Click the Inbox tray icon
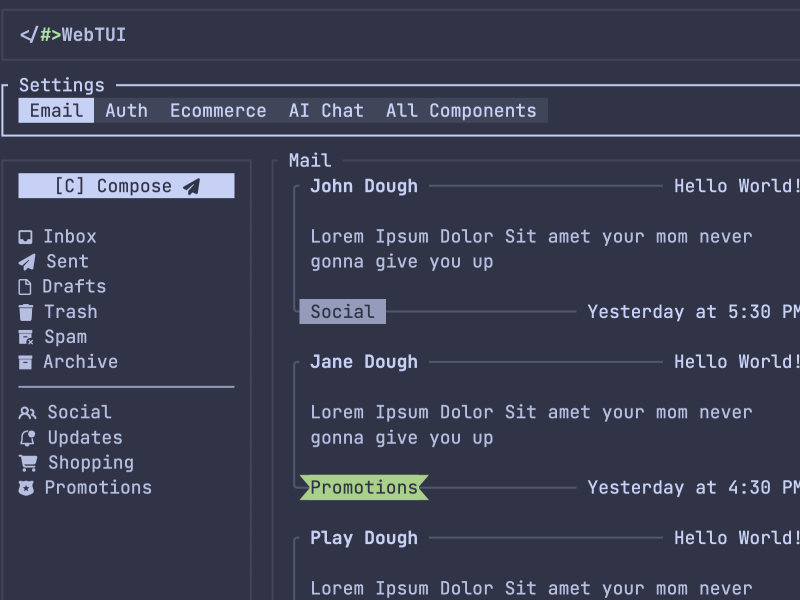The height and width of the screenshot is (600, 800). (x=26, y=237)
